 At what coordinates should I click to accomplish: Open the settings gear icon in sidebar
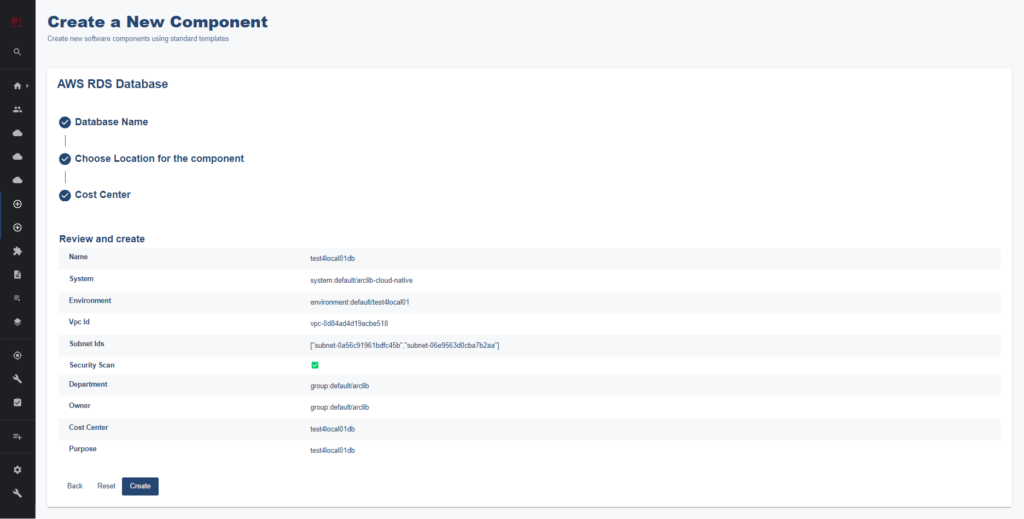click(17, 469)
